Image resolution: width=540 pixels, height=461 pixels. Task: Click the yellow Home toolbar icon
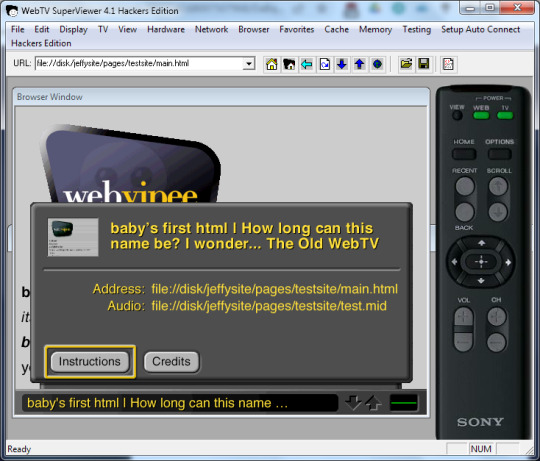[x=272, y=64]
